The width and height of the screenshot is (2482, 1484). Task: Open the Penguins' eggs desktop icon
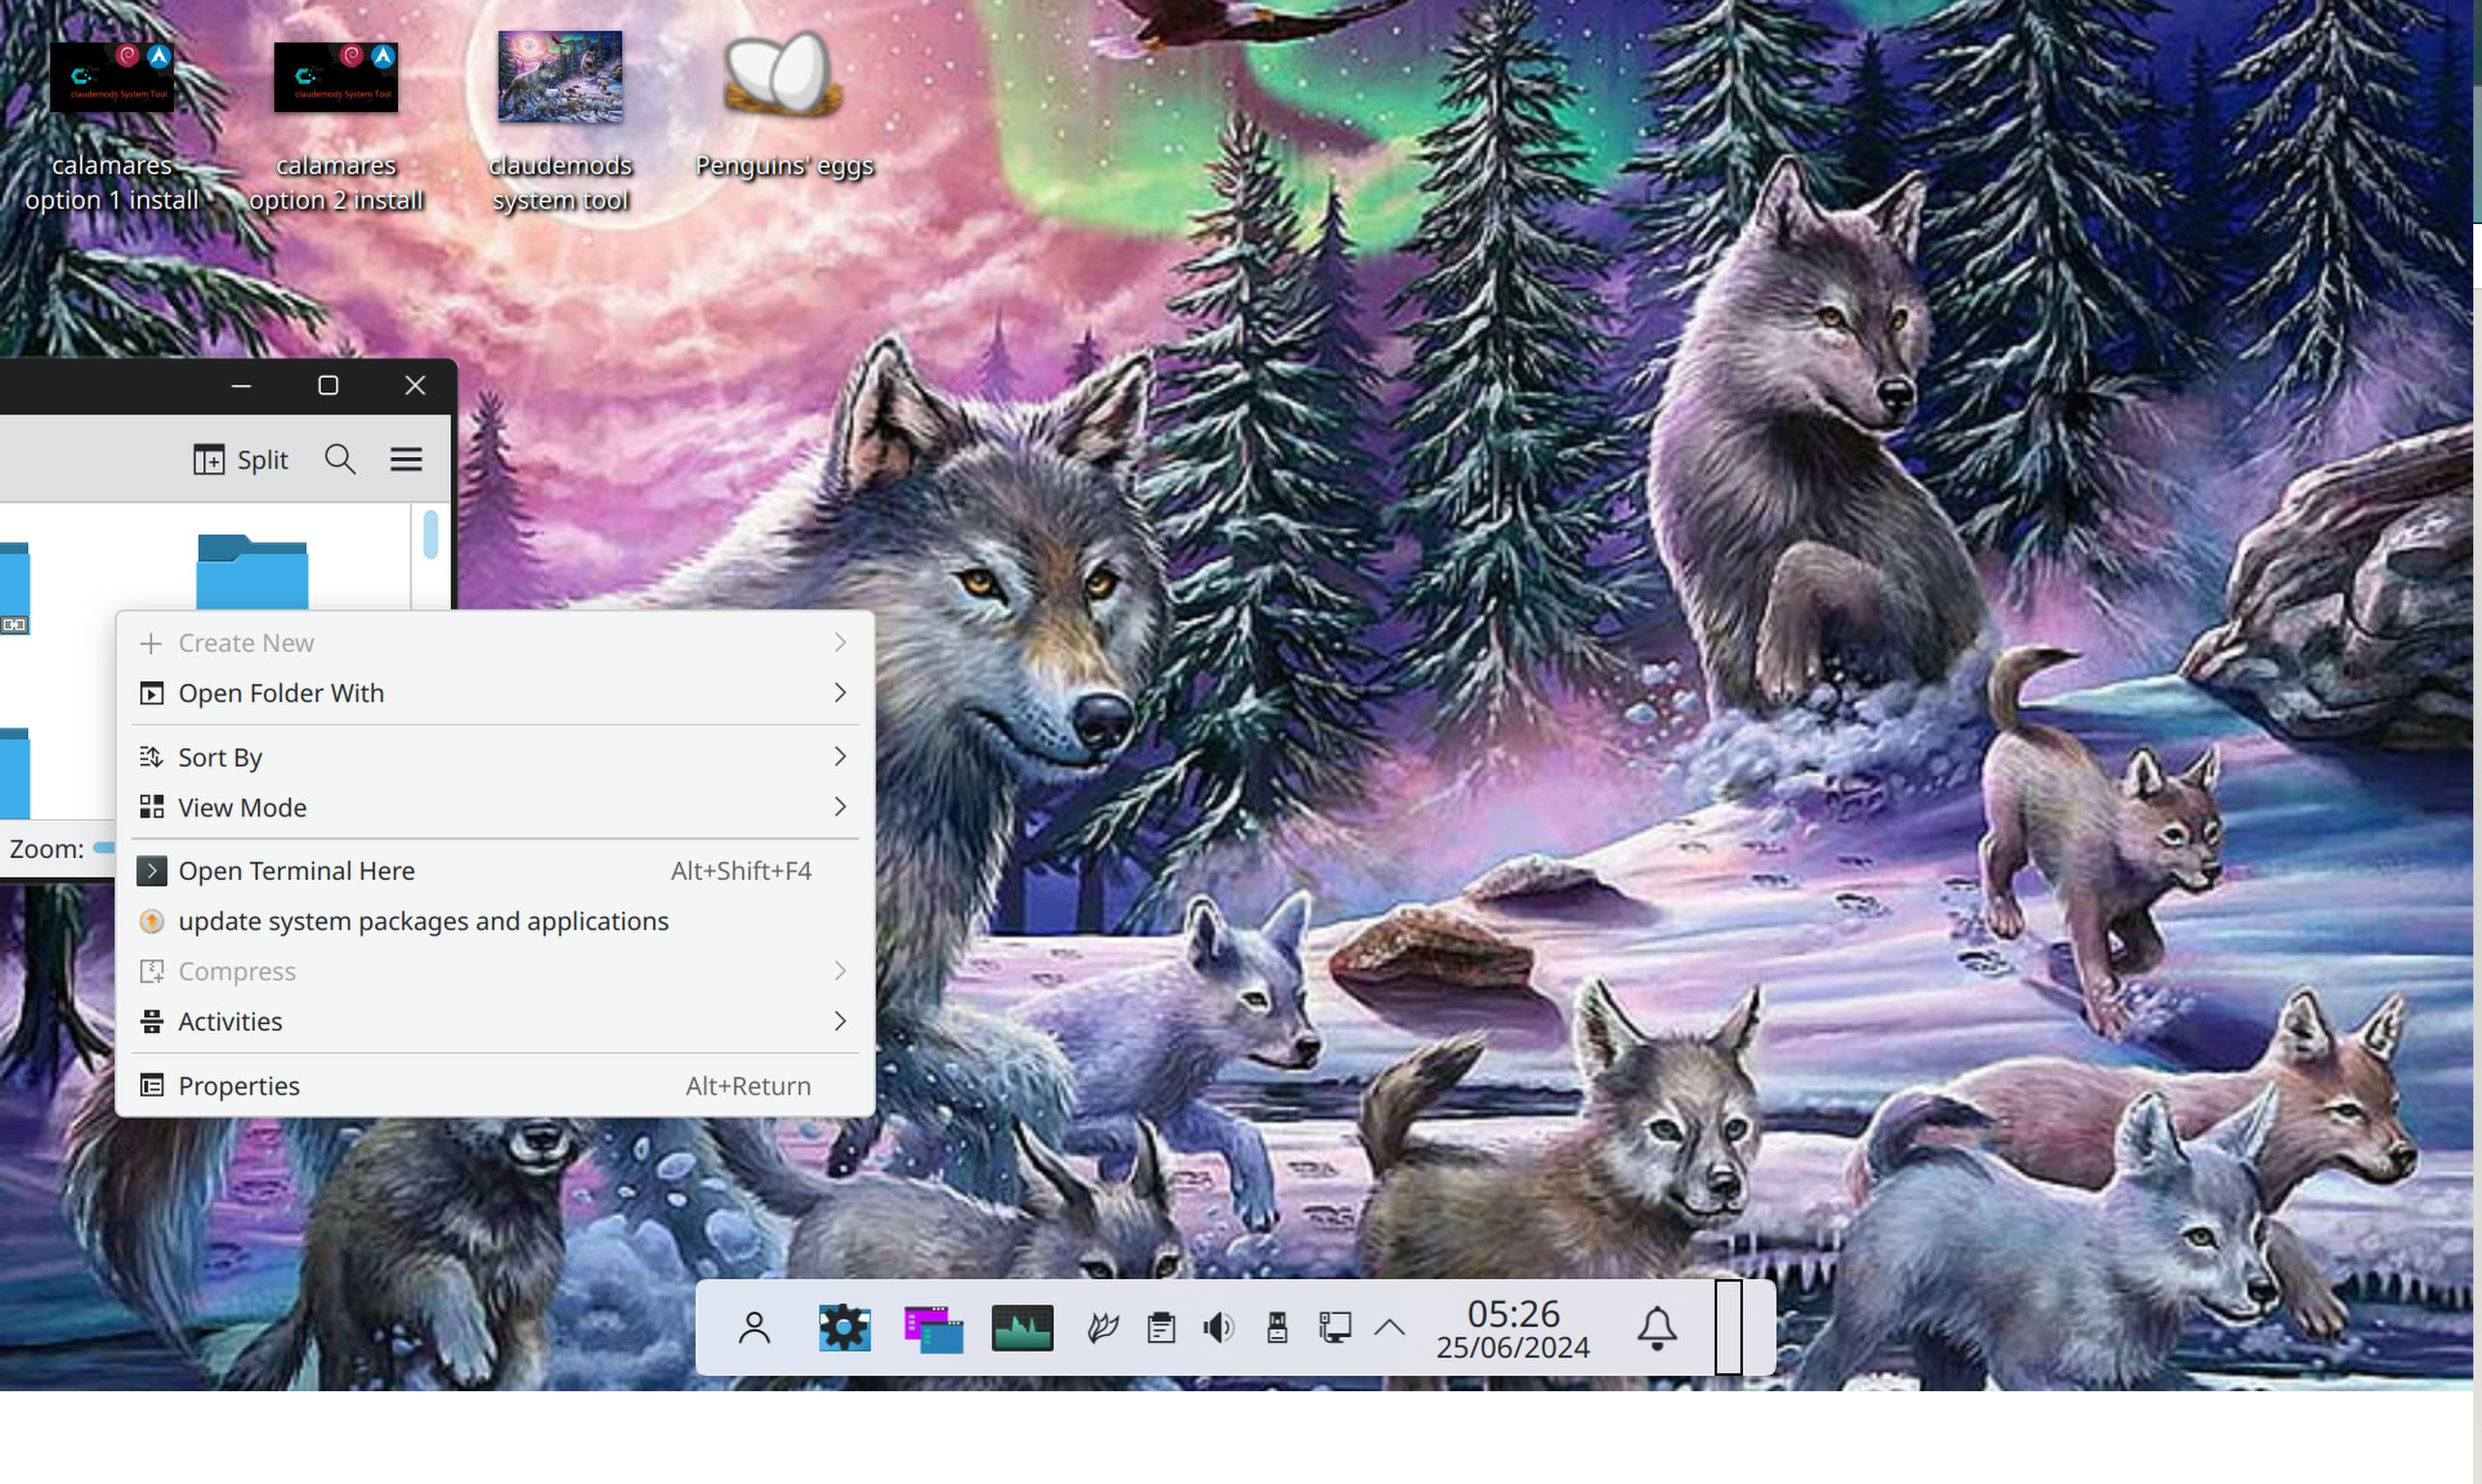click(784, 105)
